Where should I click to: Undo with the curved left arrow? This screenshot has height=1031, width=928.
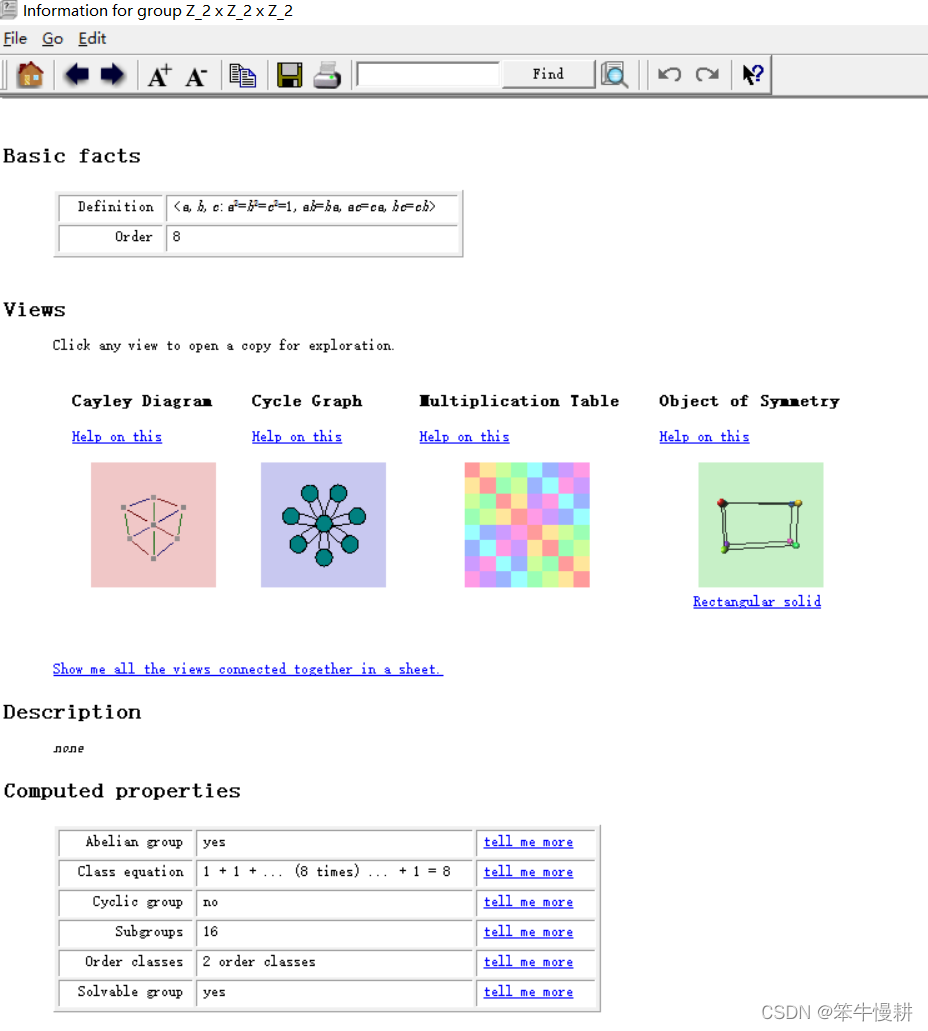pos(670,74)
